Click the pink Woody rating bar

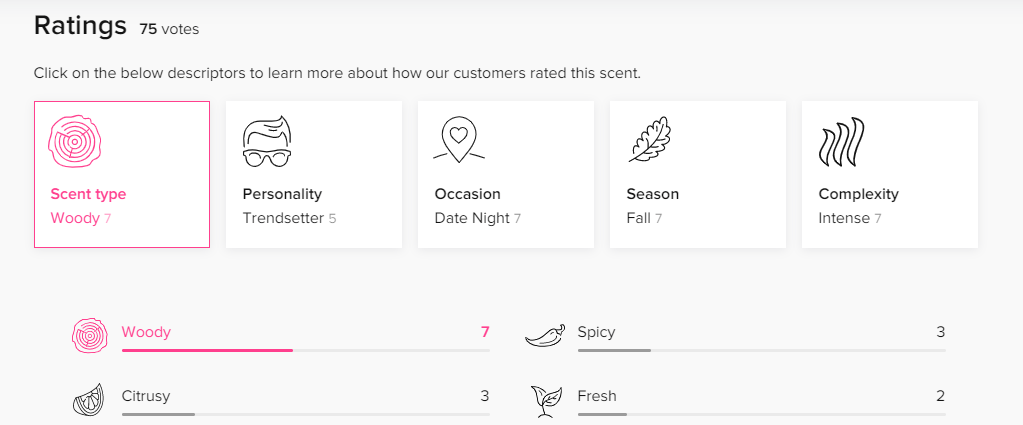[305, 351]
